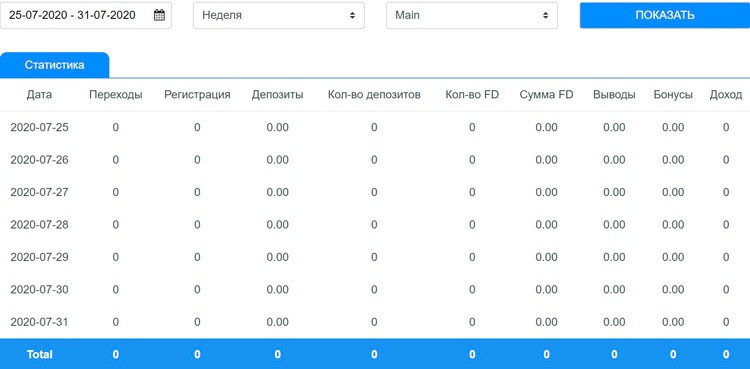Click Сумма FD value for 2020-07-26
This screenshot has width=750, height=369.
pos(546,160)
